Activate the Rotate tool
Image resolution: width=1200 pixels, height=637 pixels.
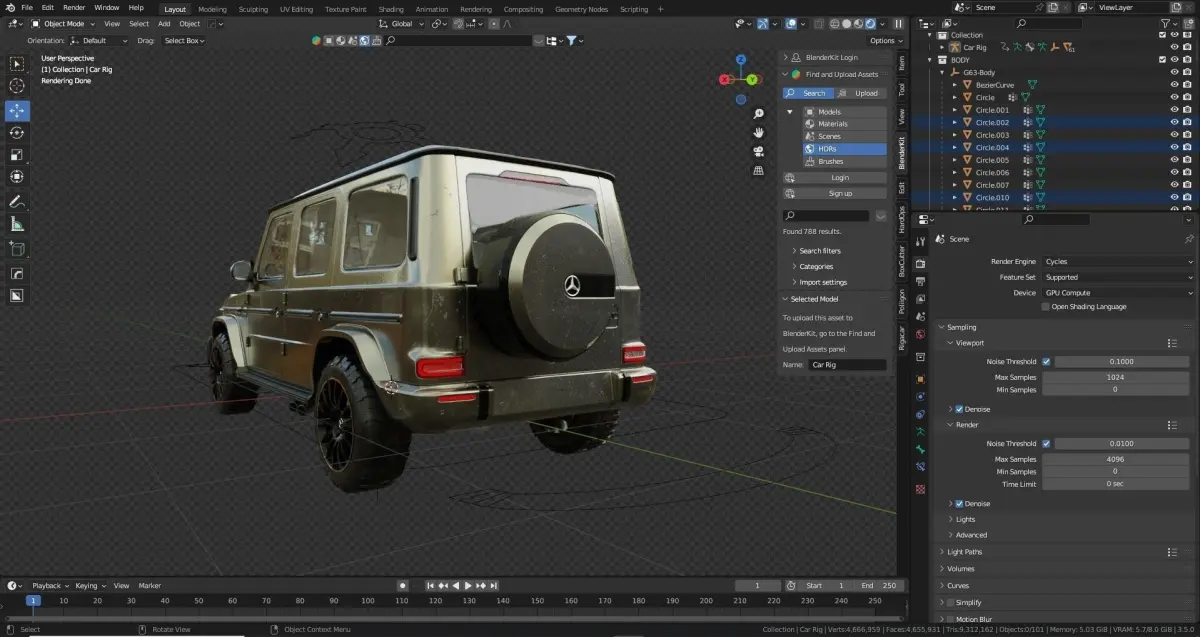coord(17,133)
